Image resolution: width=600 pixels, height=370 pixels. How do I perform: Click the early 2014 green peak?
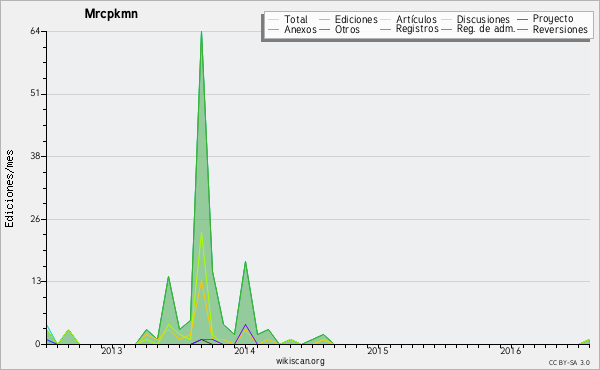pos(245,263)
